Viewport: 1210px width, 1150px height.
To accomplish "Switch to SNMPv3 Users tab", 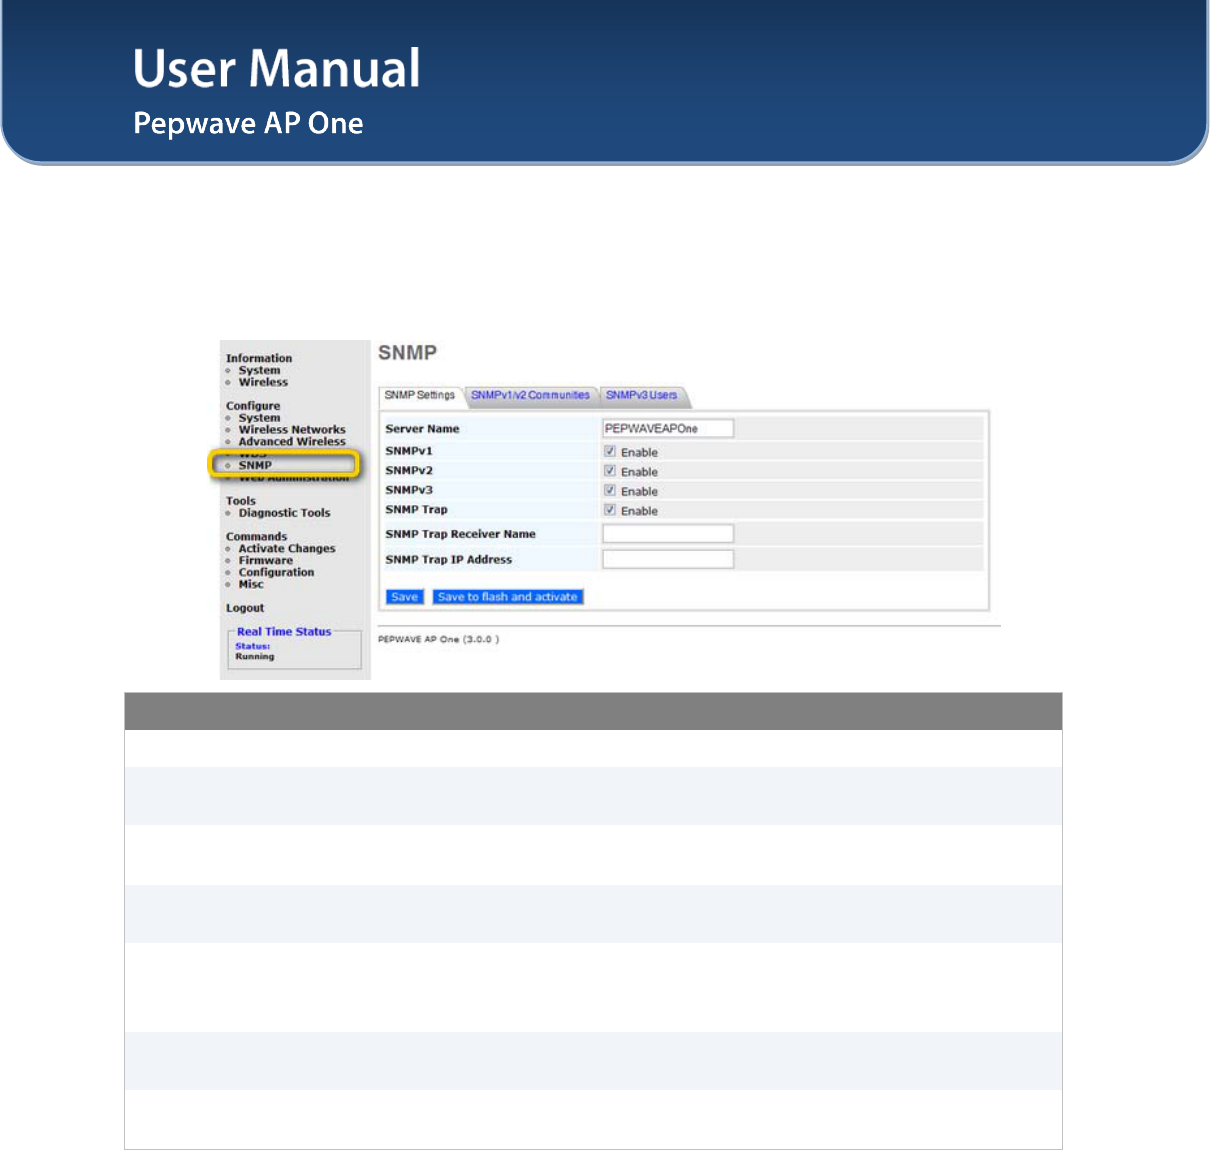I will [x=641, y=396].
